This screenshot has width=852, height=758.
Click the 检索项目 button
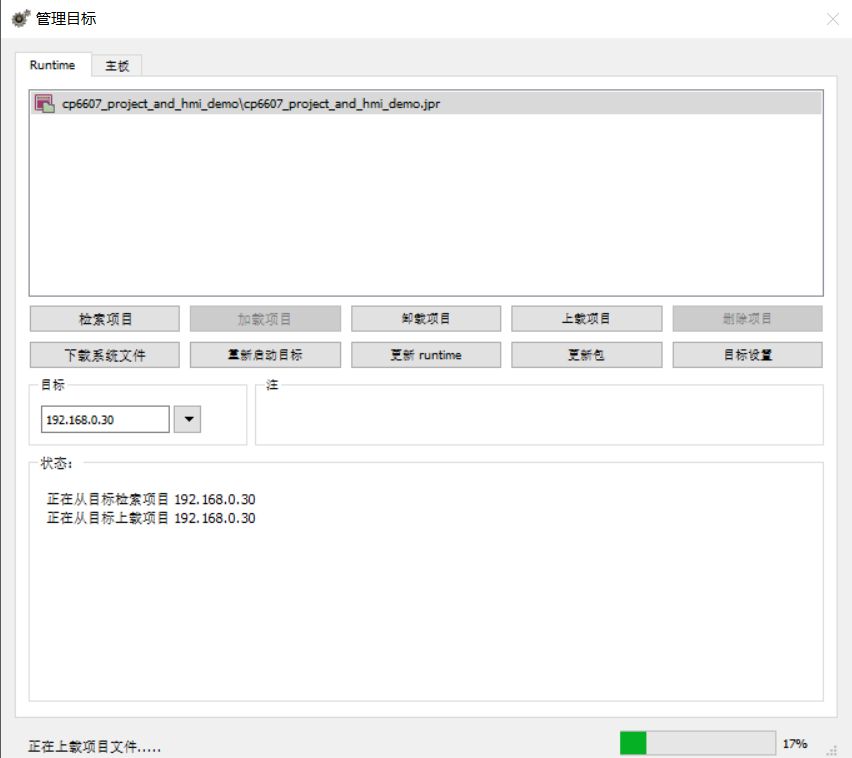pyautogui.click(x=105, y=319)
